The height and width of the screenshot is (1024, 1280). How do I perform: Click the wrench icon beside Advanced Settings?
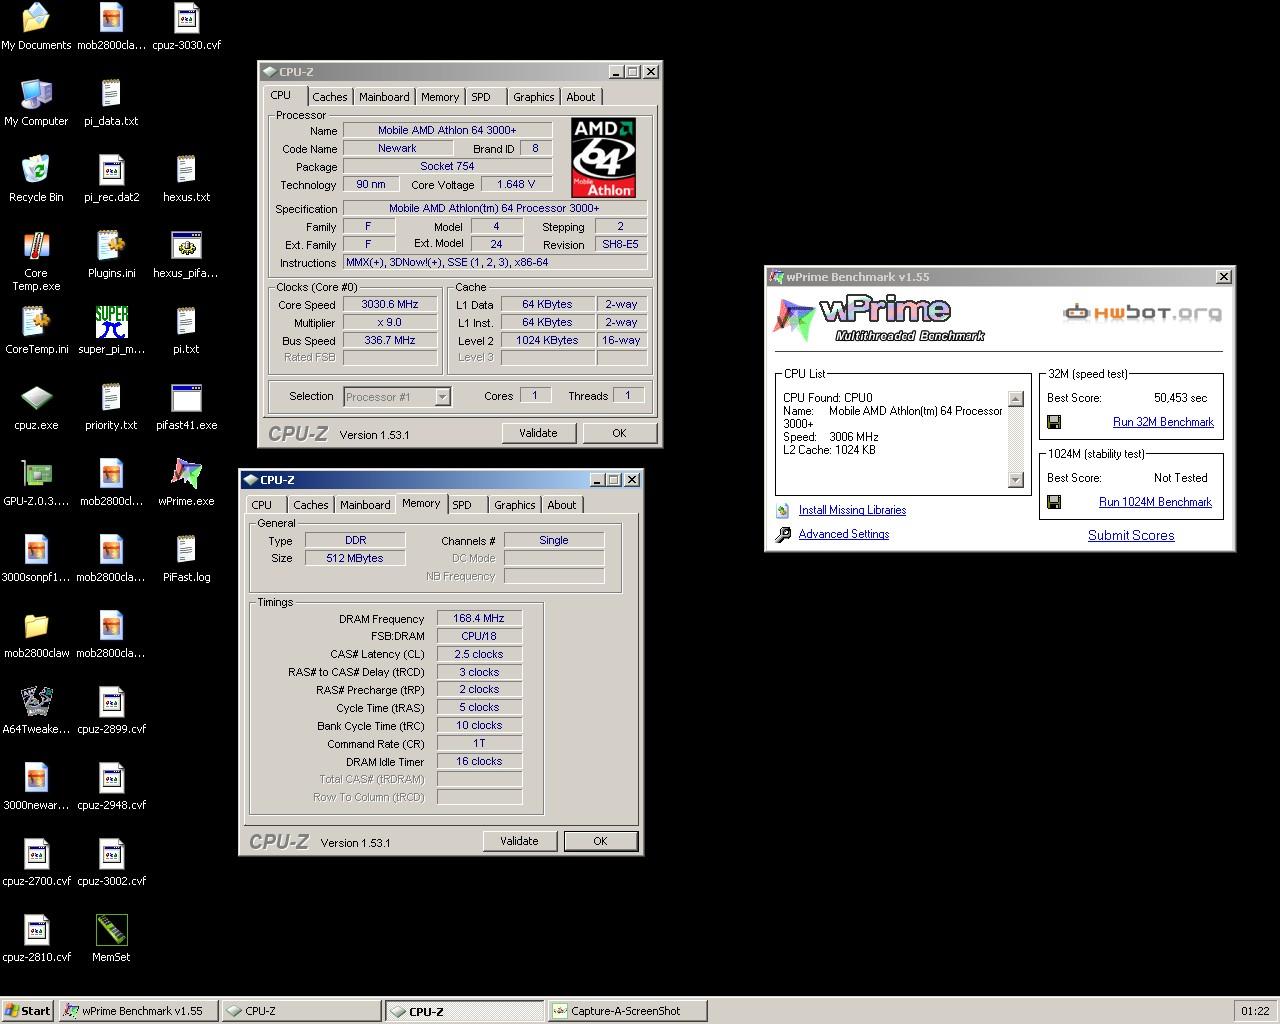point(783,535)
